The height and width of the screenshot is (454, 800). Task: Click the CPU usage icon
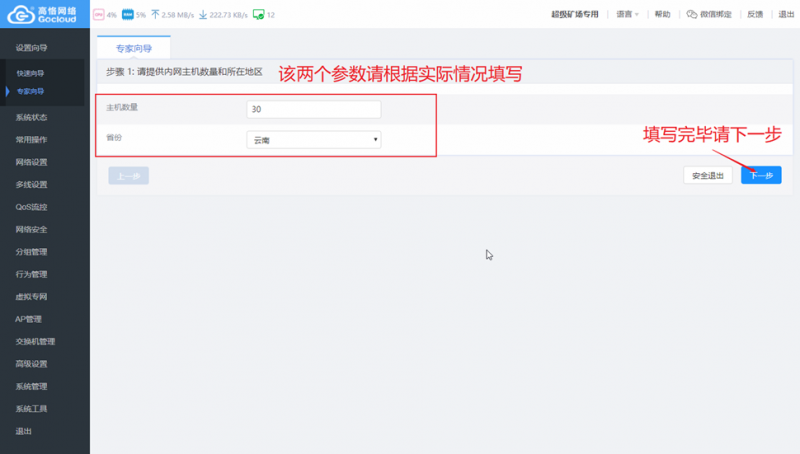pos(98,15)
